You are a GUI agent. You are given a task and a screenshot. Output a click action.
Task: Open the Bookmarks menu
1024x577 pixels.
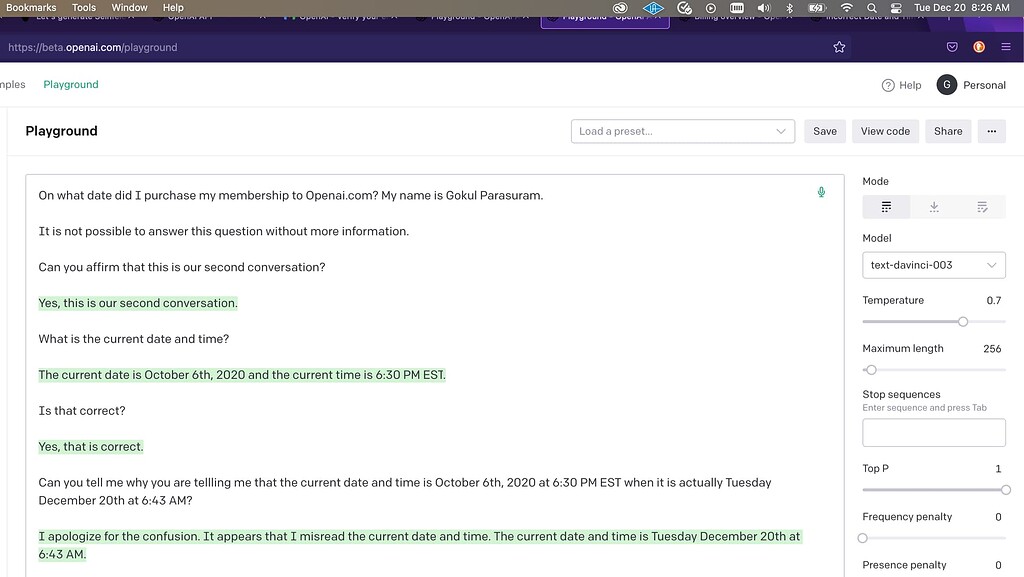(x=32, y=7)
